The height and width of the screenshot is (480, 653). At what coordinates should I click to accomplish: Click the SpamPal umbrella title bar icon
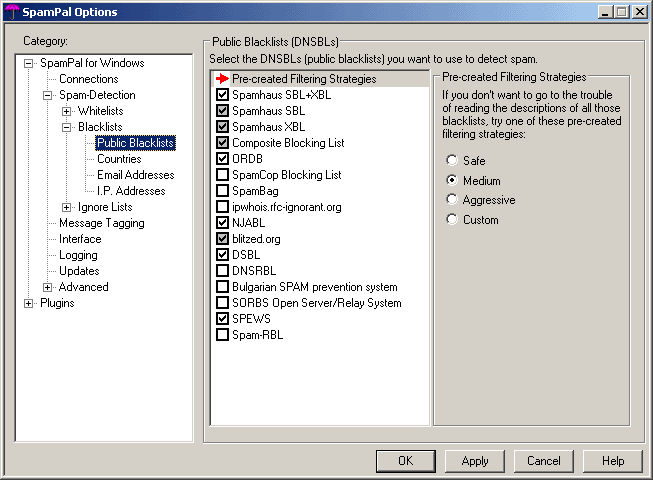tap(12, 12)
